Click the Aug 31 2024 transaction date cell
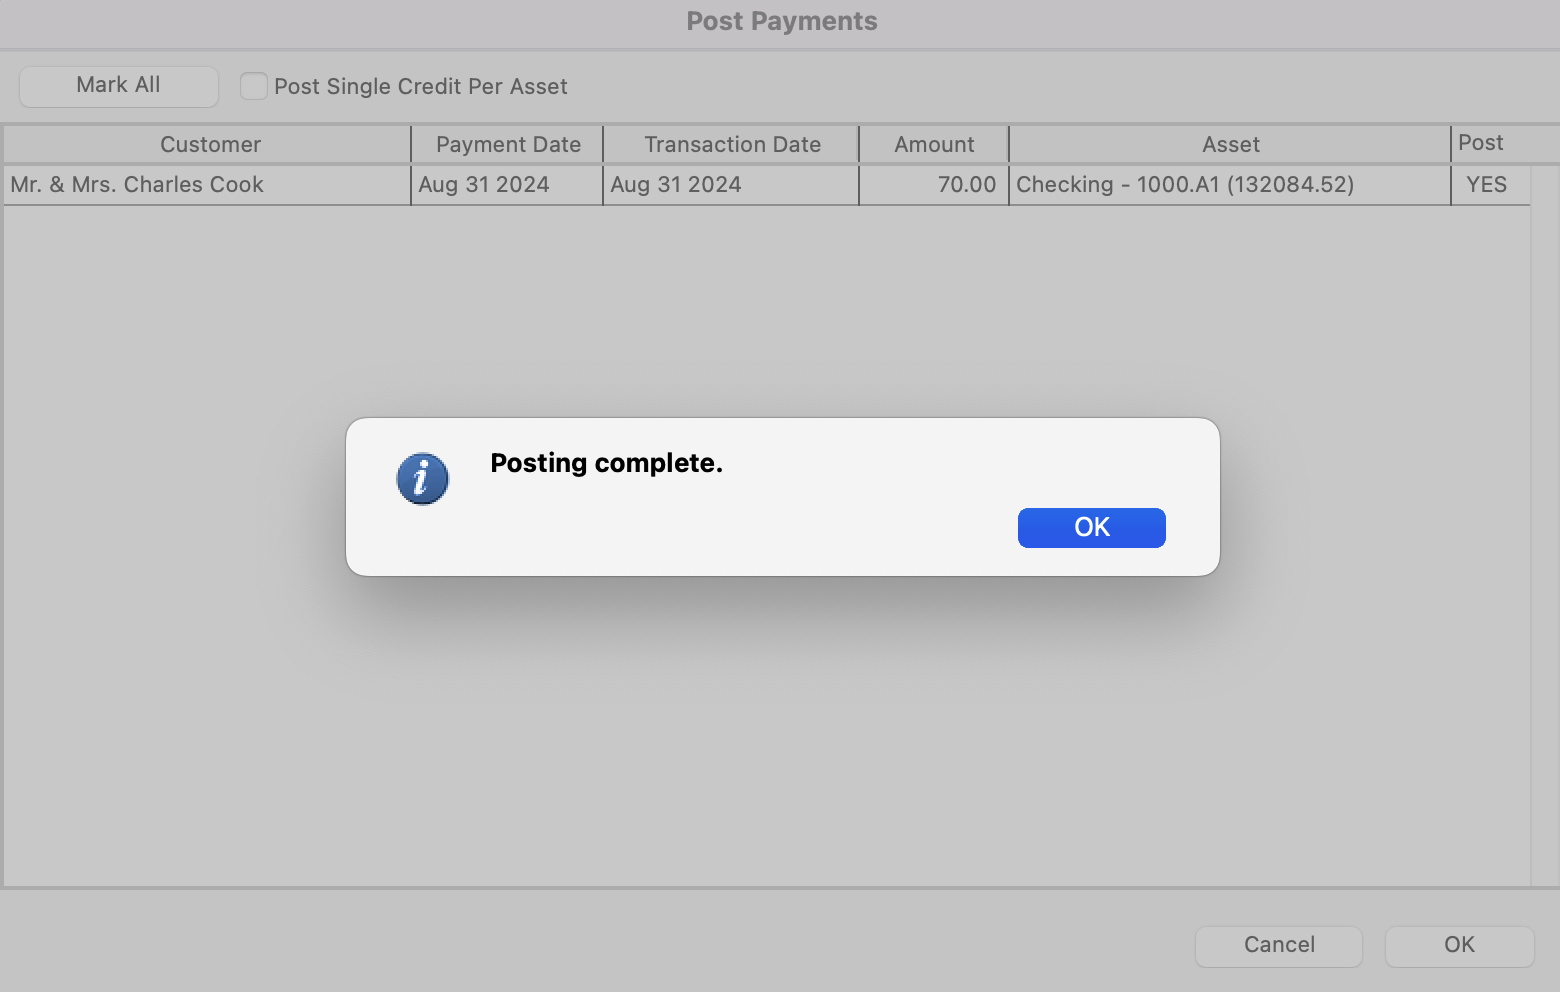1560x992 pixels. click(676, 185)
